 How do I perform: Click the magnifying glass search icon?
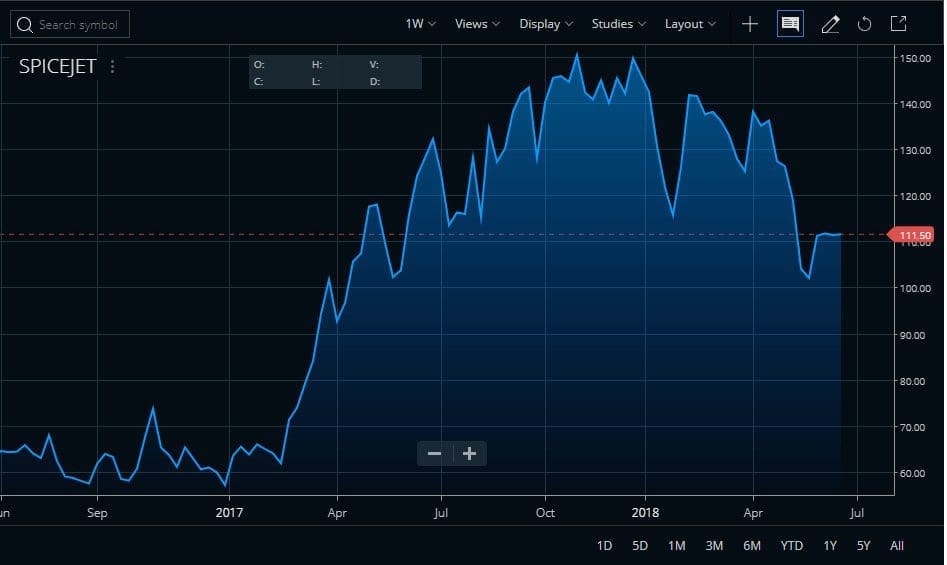pos(24,25)
